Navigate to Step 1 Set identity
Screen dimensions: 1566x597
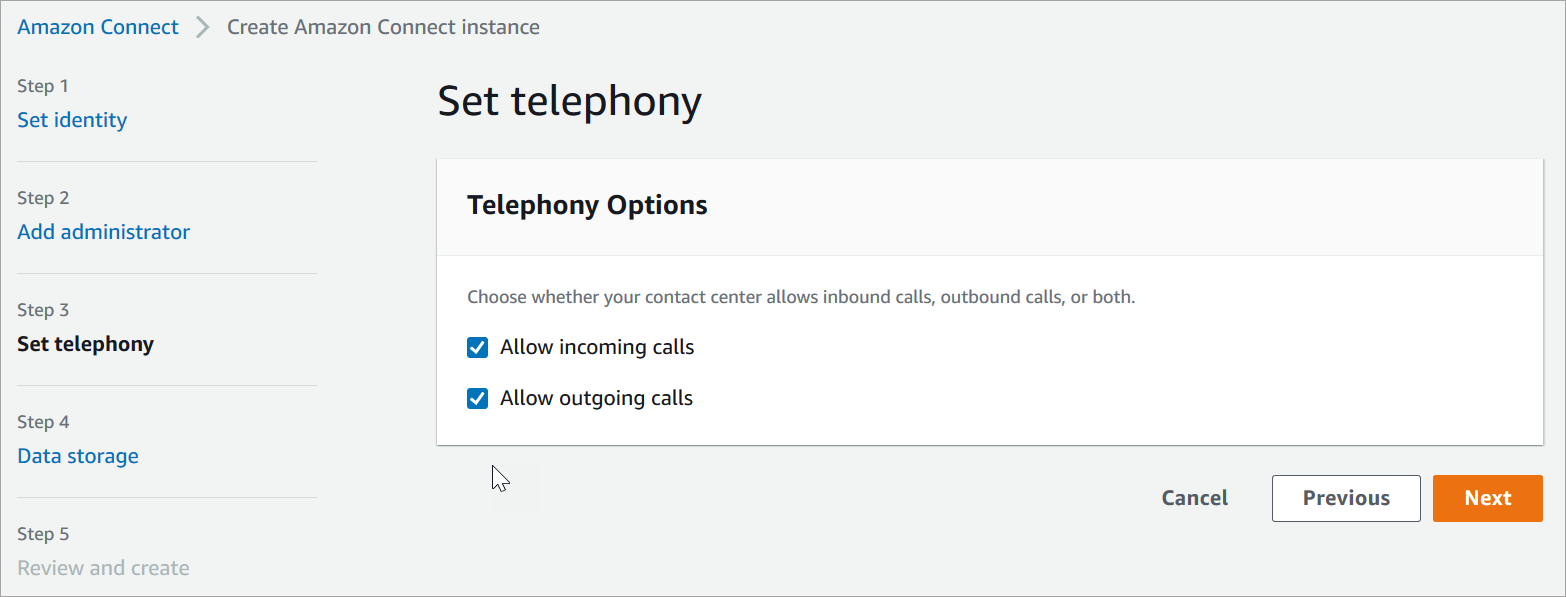[x=71, y=119]
